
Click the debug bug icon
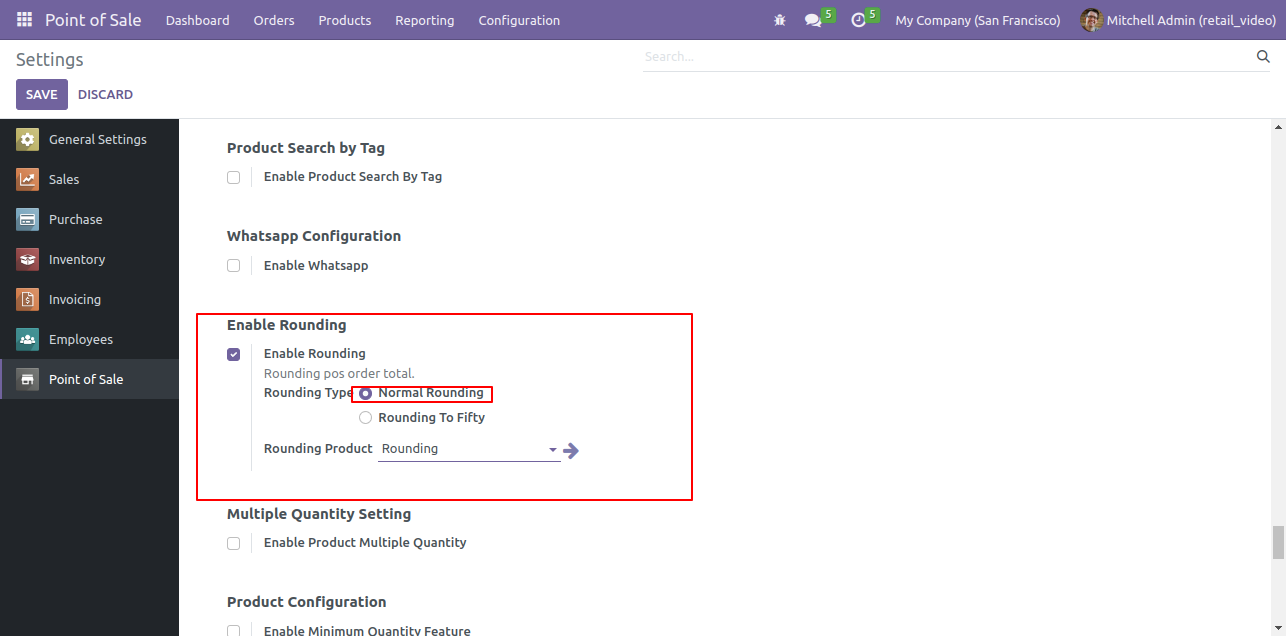(x=780, y=20)
